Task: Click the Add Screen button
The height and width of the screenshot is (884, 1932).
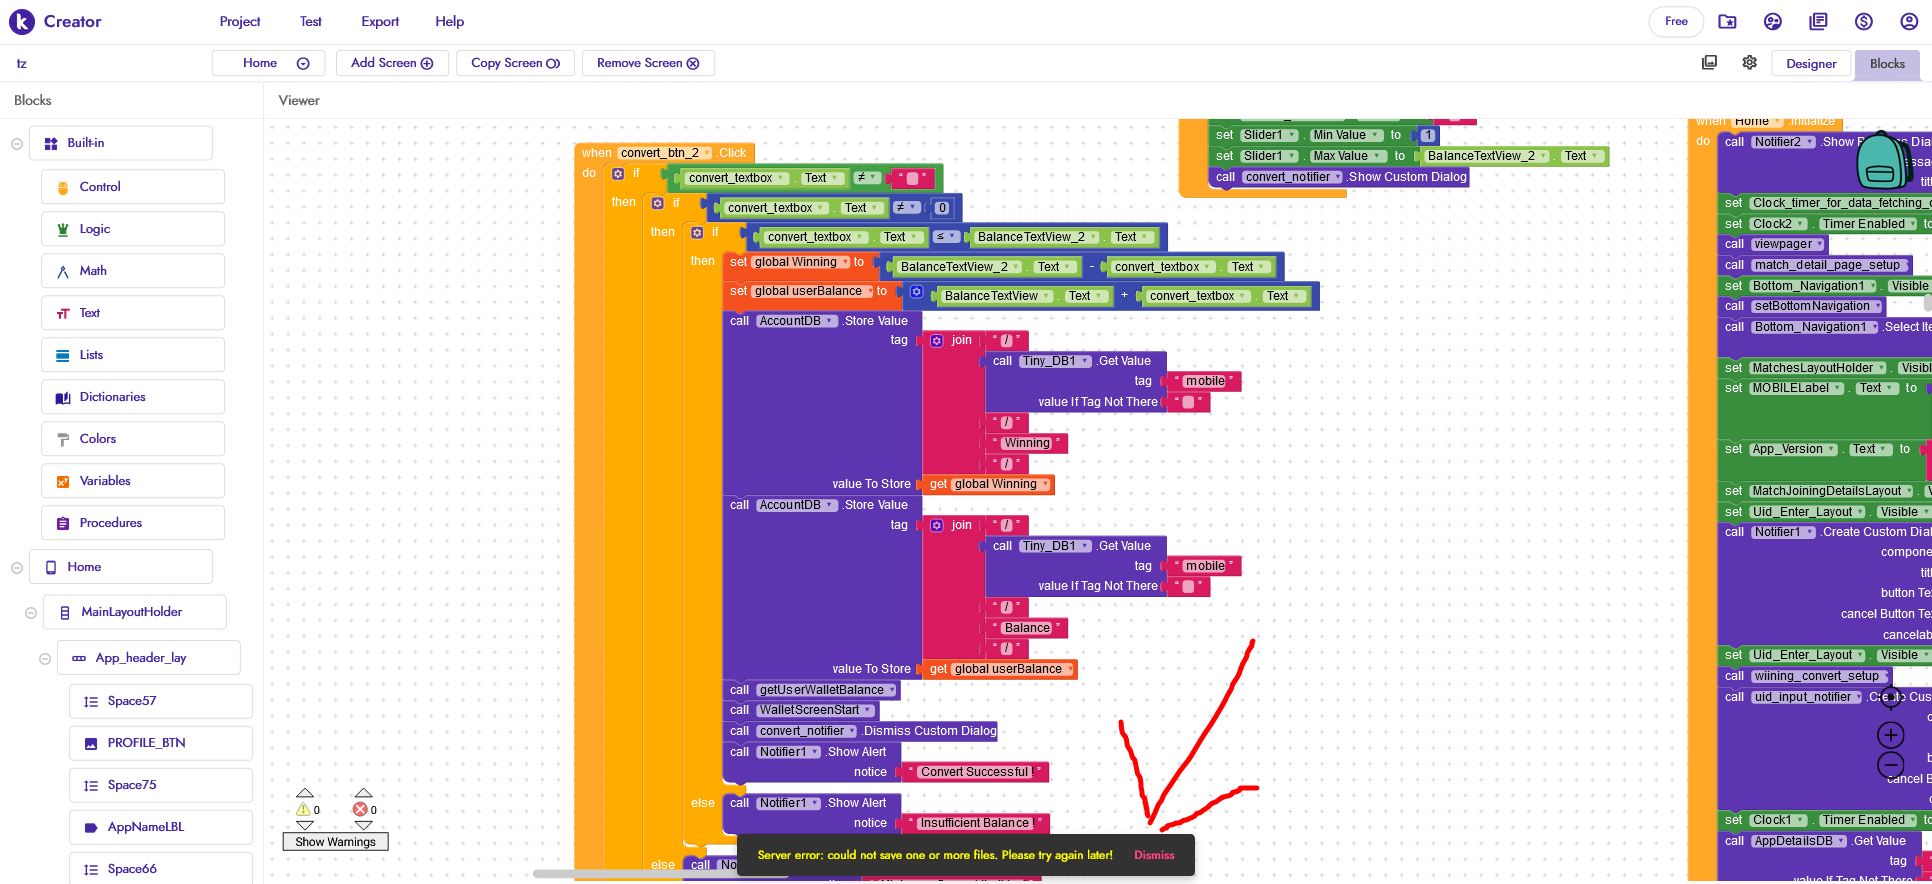Action: [x=392, y=63]
